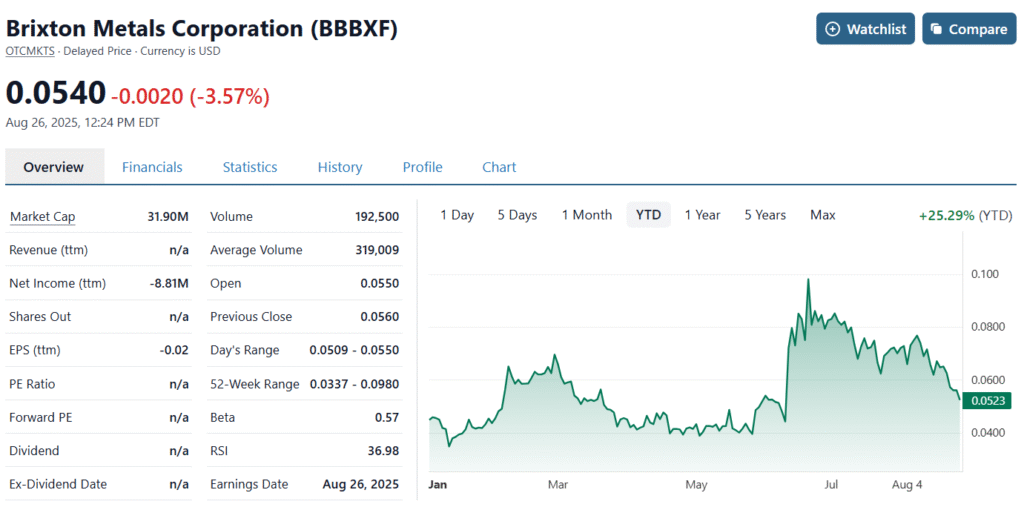Select the YTD chart range
This screenshot has width=1024, height=507.
pyautogui.click(x=649, y=215)
